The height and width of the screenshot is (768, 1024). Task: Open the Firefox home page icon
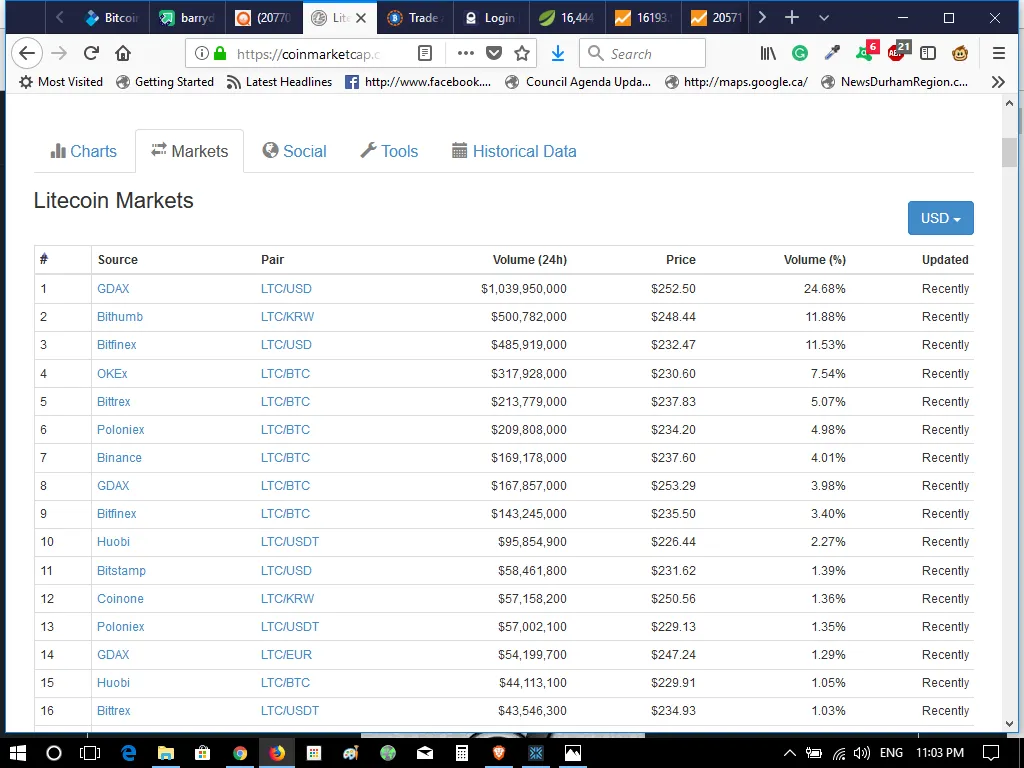pos(123,53)
